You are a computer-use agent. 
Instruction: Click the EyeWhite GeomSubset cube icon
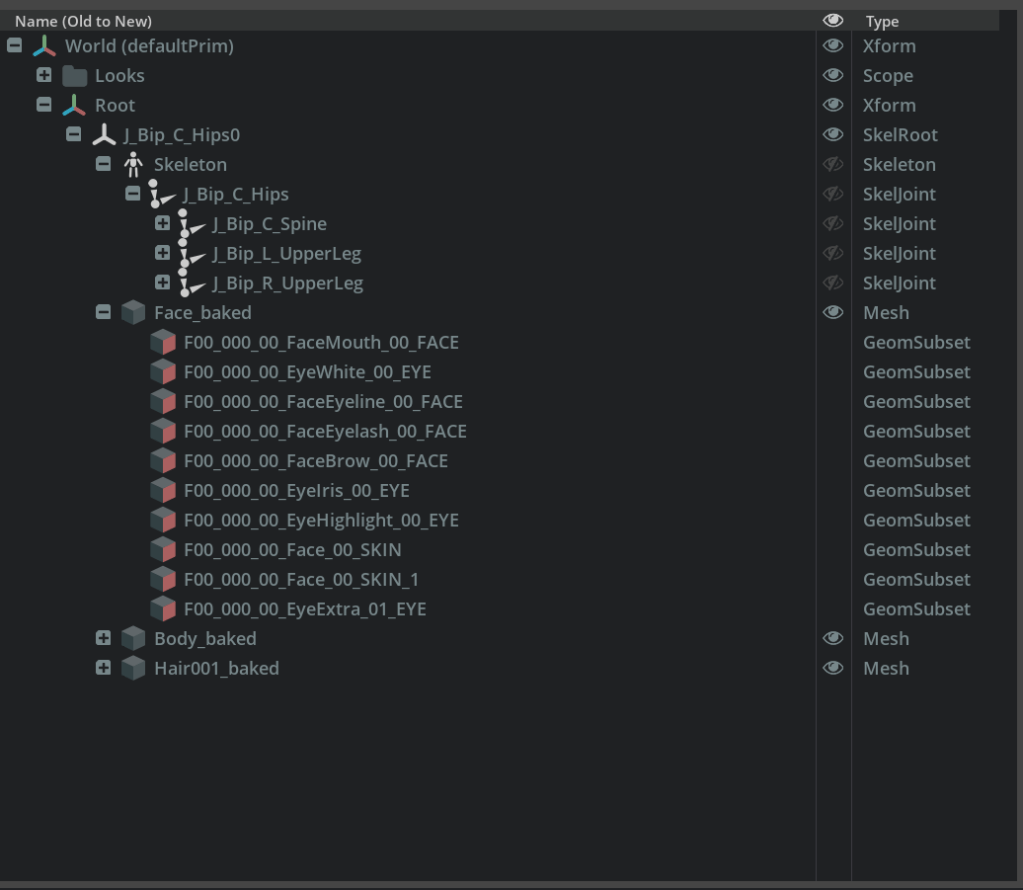pyautogui.click(x=162, y=372)
